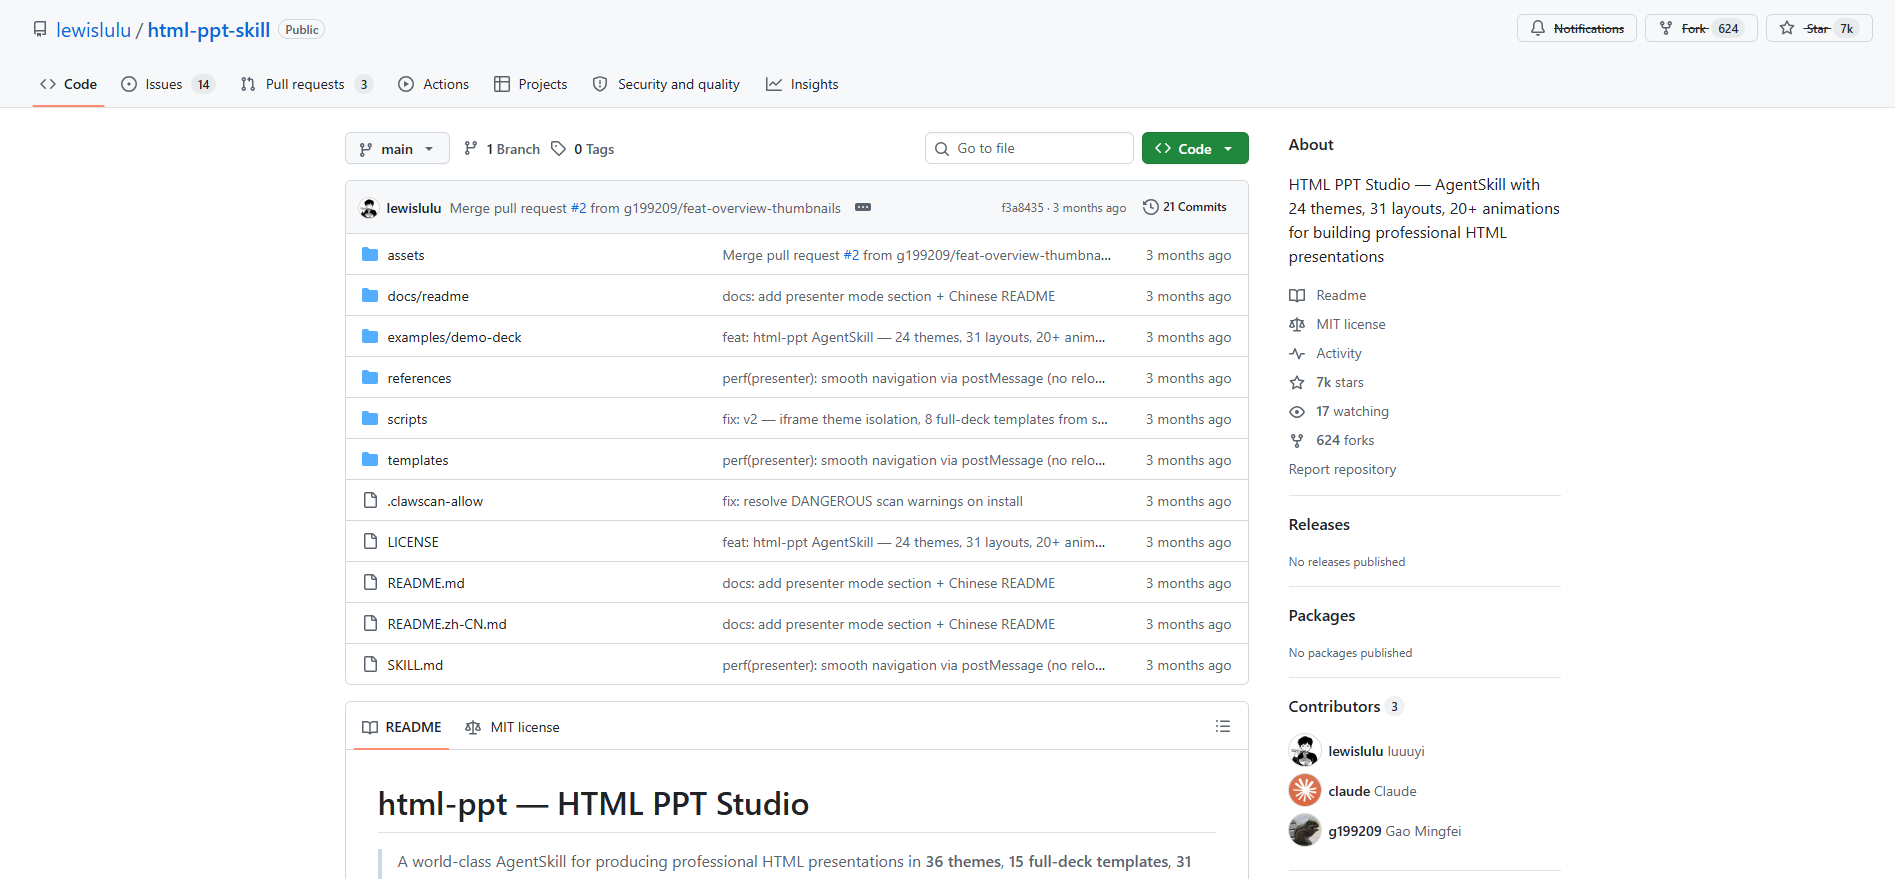Viewport: 1895px width, 879px height.
Task: Open the Security and quality tab
Action: (x=666, y=84)
